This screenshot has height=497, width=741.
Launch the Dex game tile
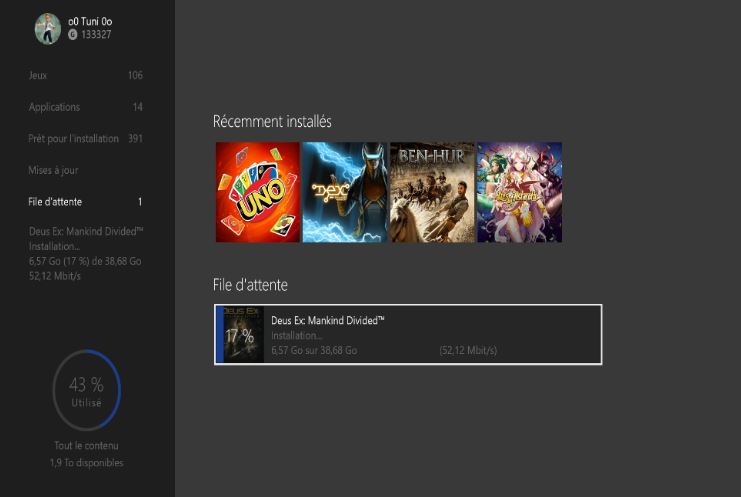(x=345, y=192)
